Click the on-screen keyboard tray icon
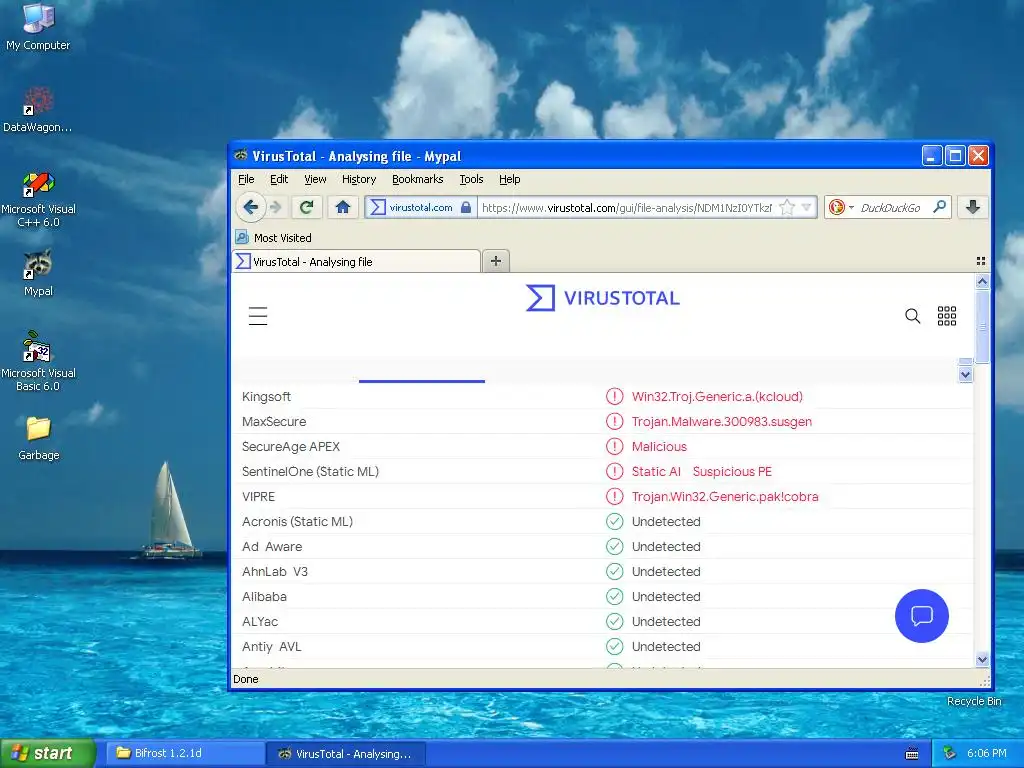 point(912,754)
